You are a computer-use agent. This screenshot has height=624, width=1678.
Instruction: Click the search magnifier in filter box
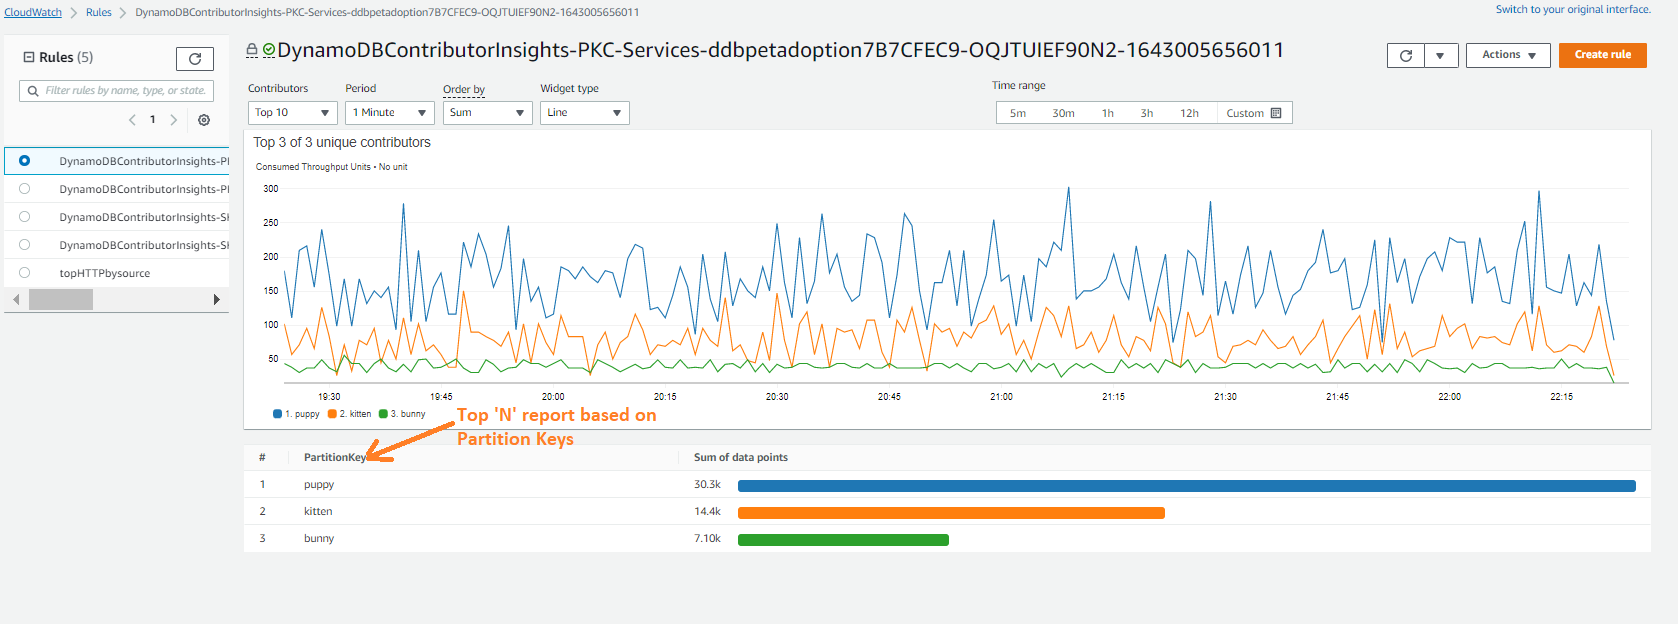coord(33,91)
